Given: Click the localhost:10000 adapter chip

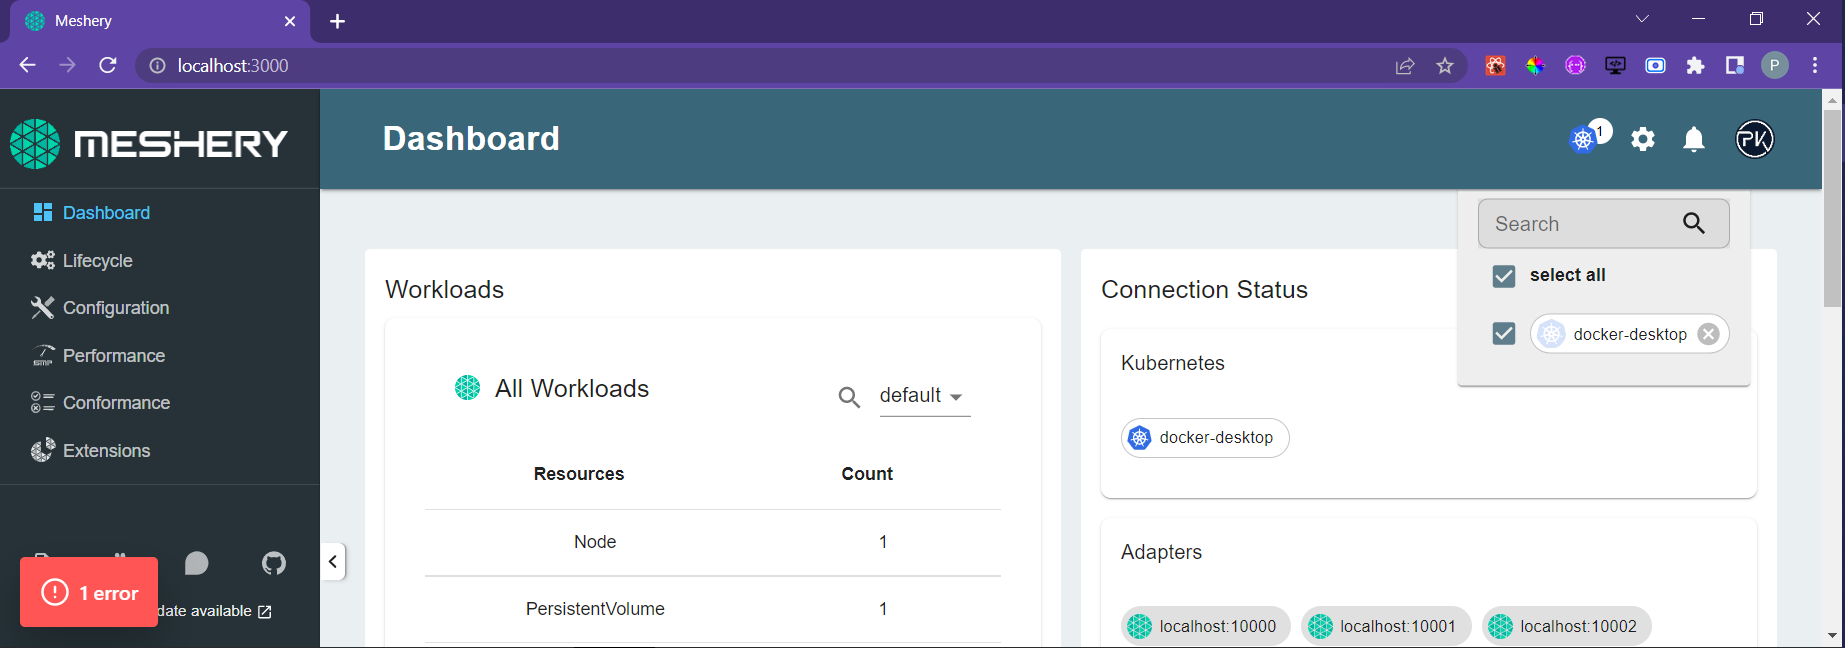Looking at the screenshot, I should pyautogui.click(x=1205, y=626).
